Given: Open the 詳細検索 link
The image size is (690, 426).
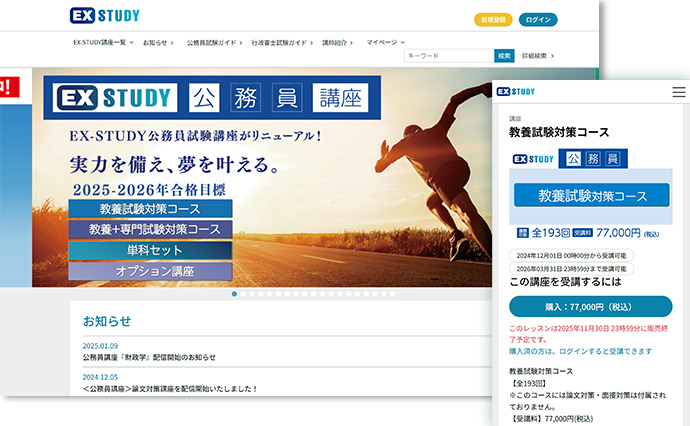Looking at the screenshot, I should pyautogui.click(x=538, y=56).
